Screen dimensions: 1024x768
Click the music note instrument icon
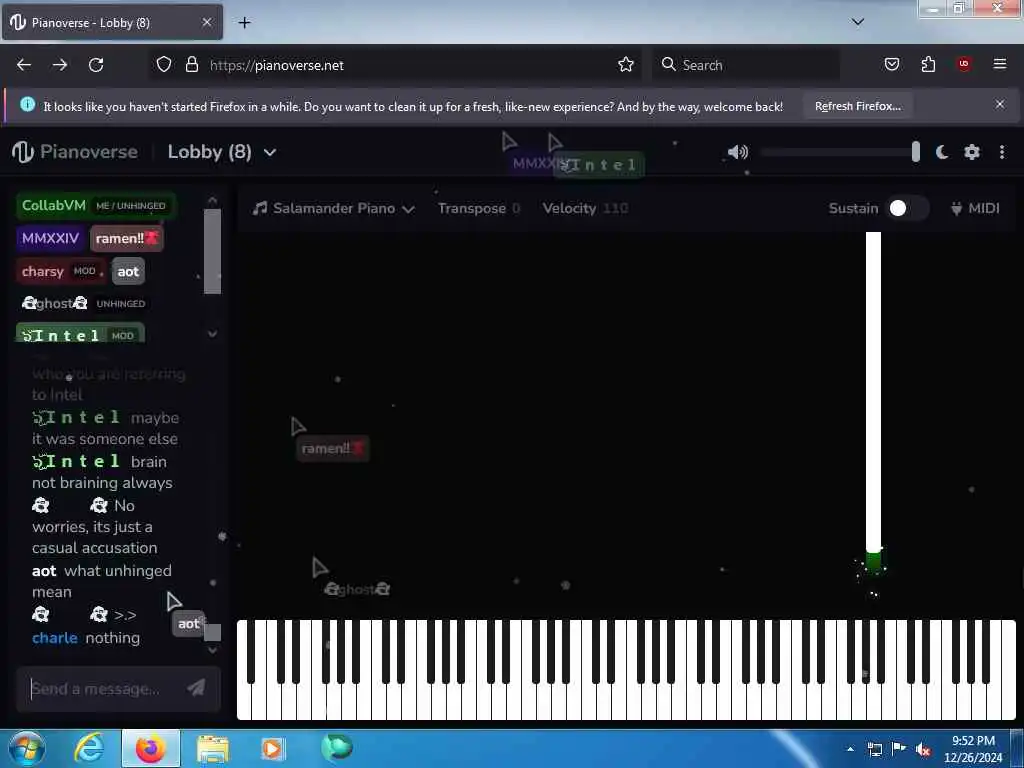(x=260, y=208)
